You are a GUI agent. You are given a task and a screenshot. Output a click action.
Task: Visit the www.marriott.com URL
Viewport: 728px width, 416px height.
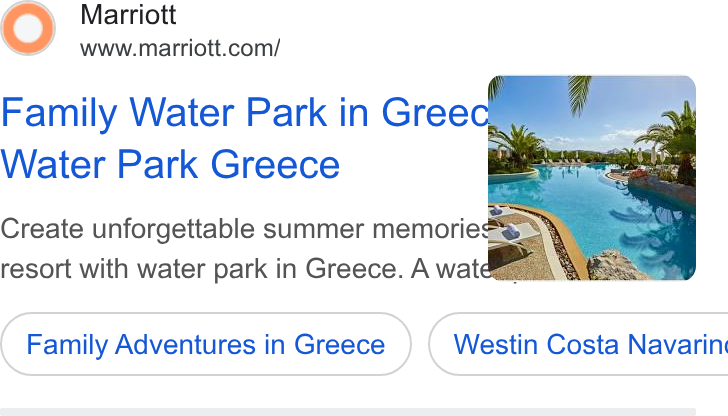pyautogui.click(x=180, y=48)
